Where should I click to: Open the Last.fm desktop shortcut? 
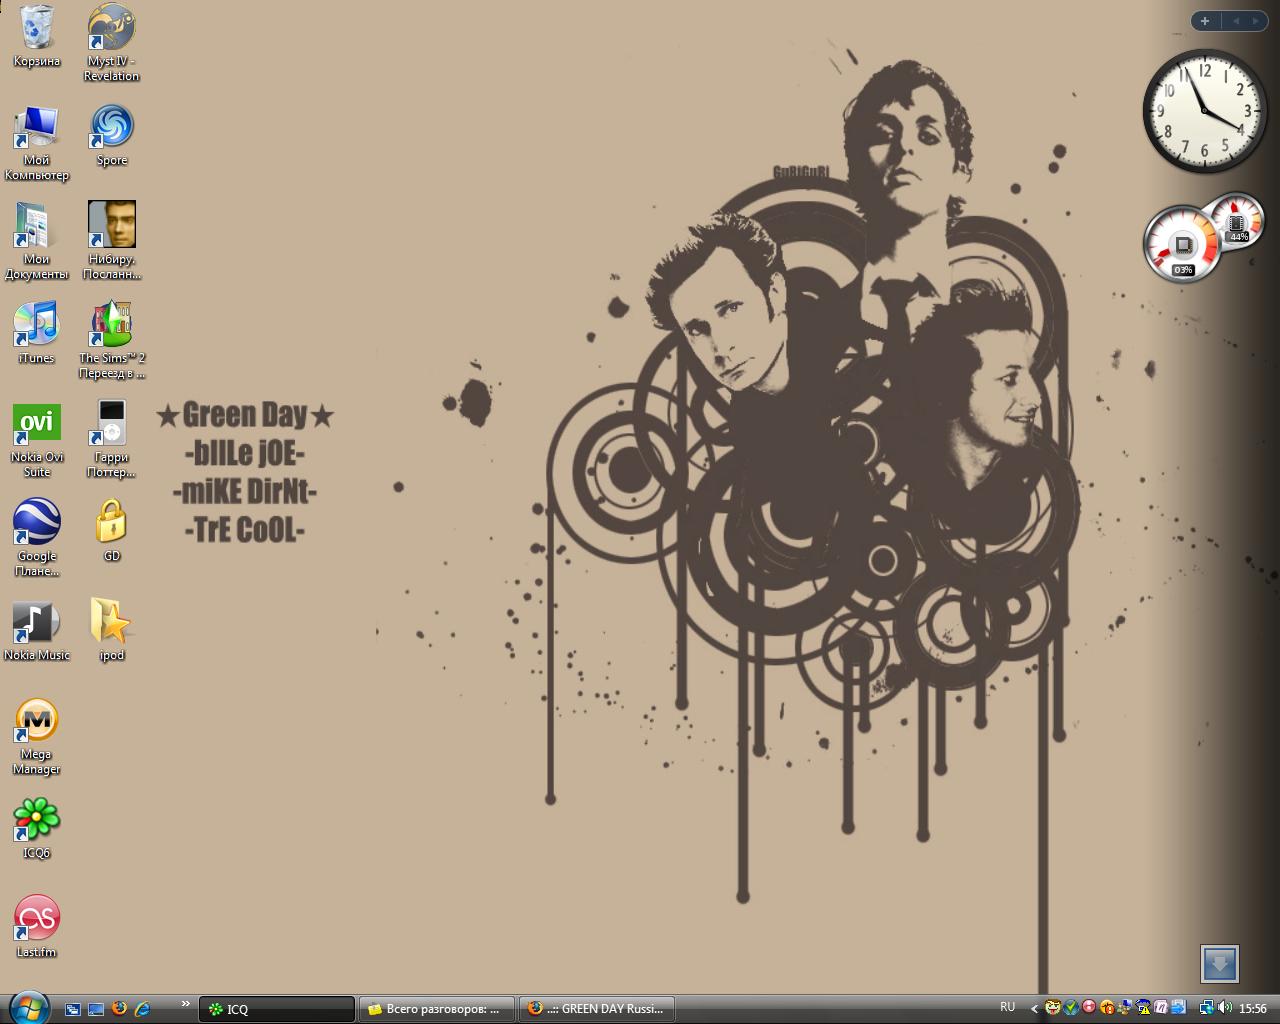[x=37, y=927]
